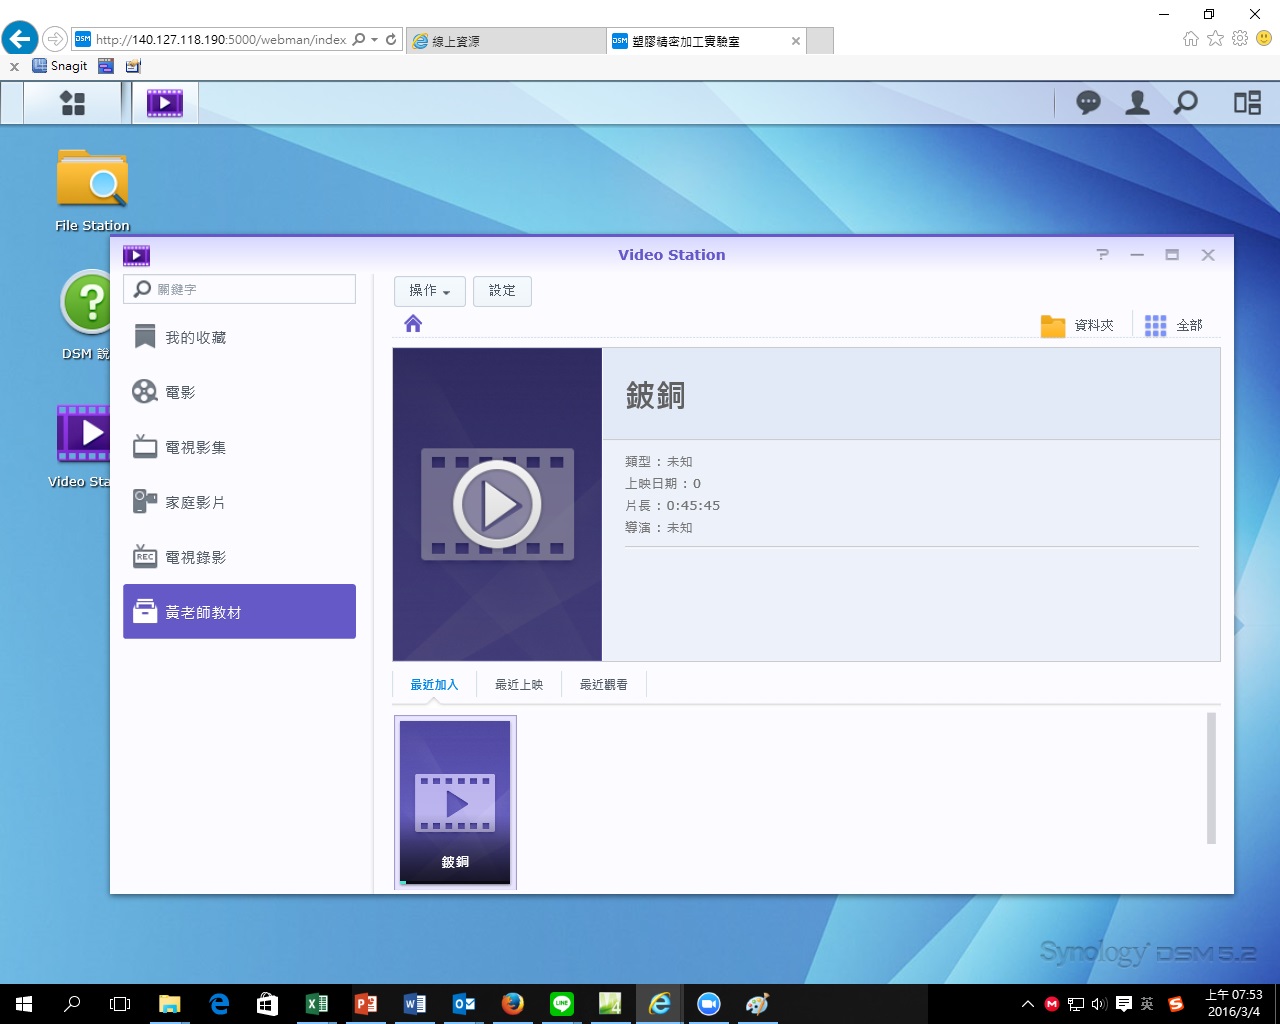Open the DSM search magnifier icon
Image resolution: width=1280 pixels, height=1024 pixels.
coord(1186,102)
